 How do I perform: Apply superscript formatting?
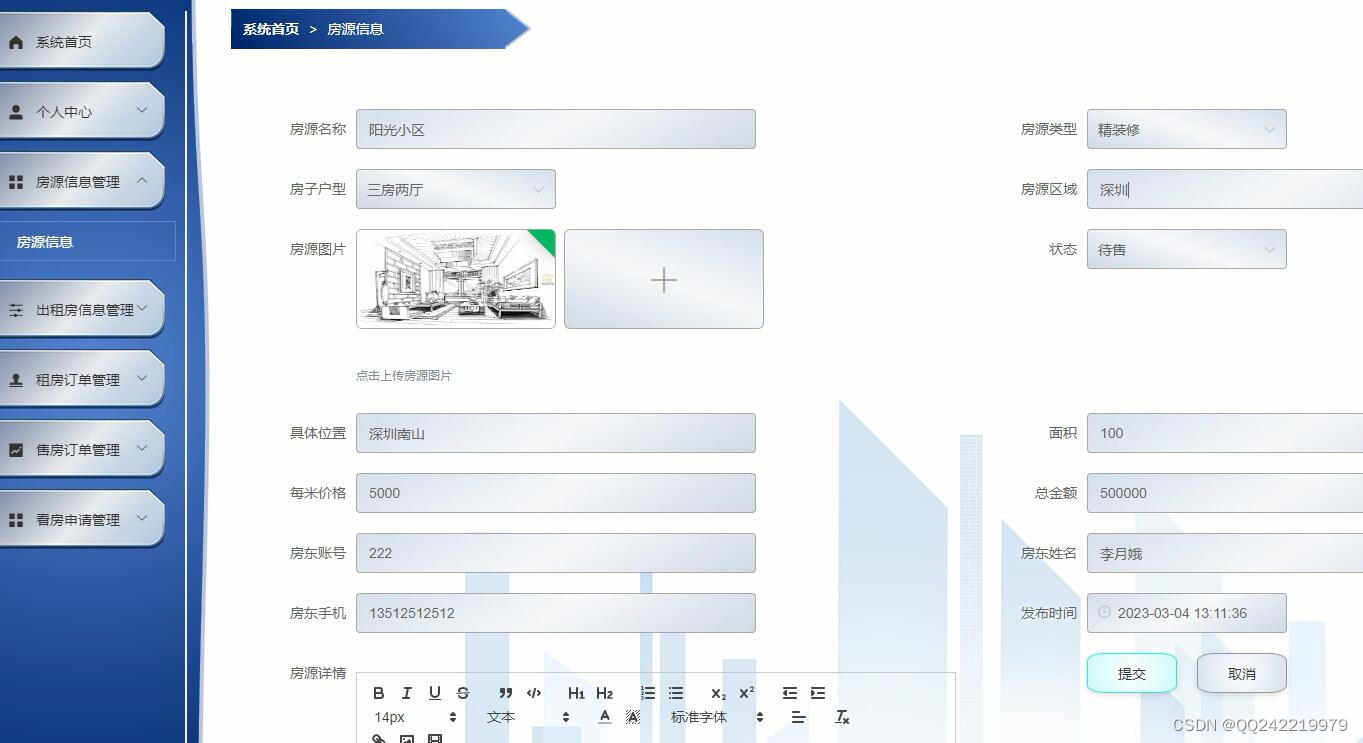tap(745, 692)
